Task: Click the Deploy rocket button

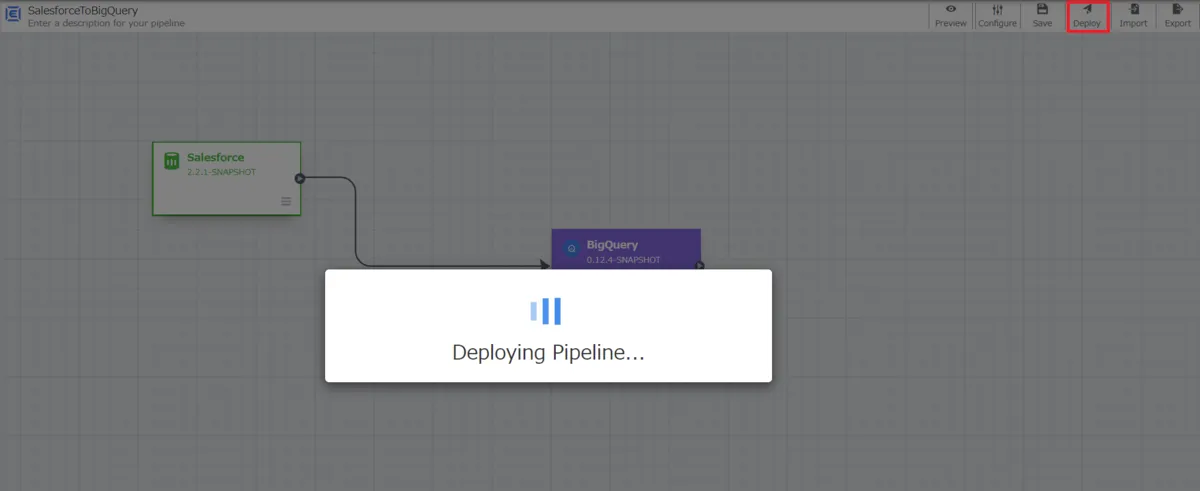Action: click(x=1087, y=16)
